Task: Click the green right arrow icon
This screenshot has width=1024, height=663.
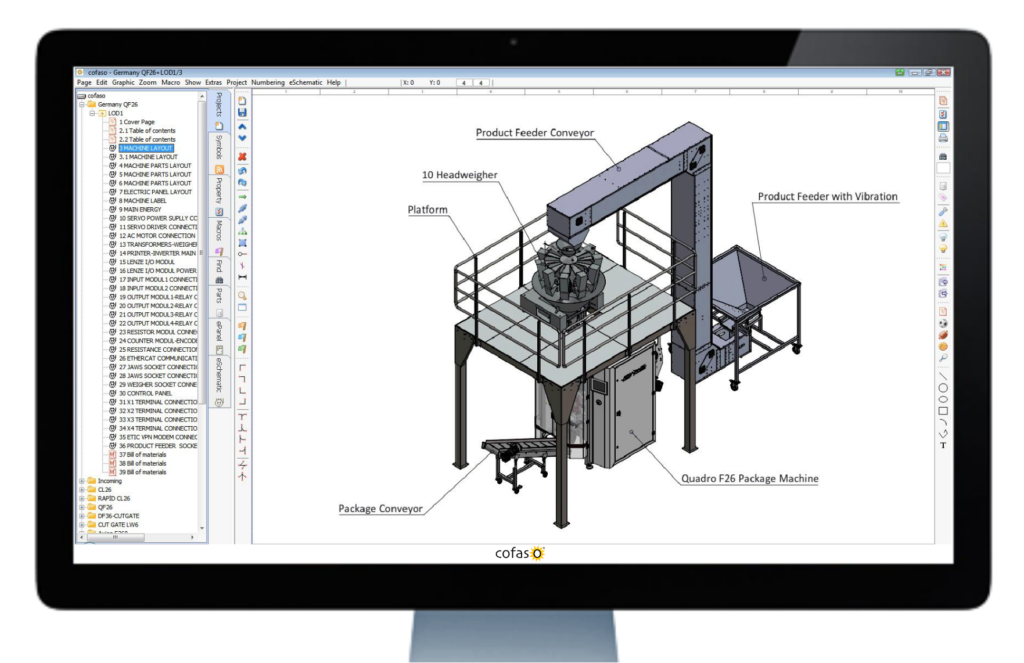Action: pyautogui.click(x=242, y=197)
